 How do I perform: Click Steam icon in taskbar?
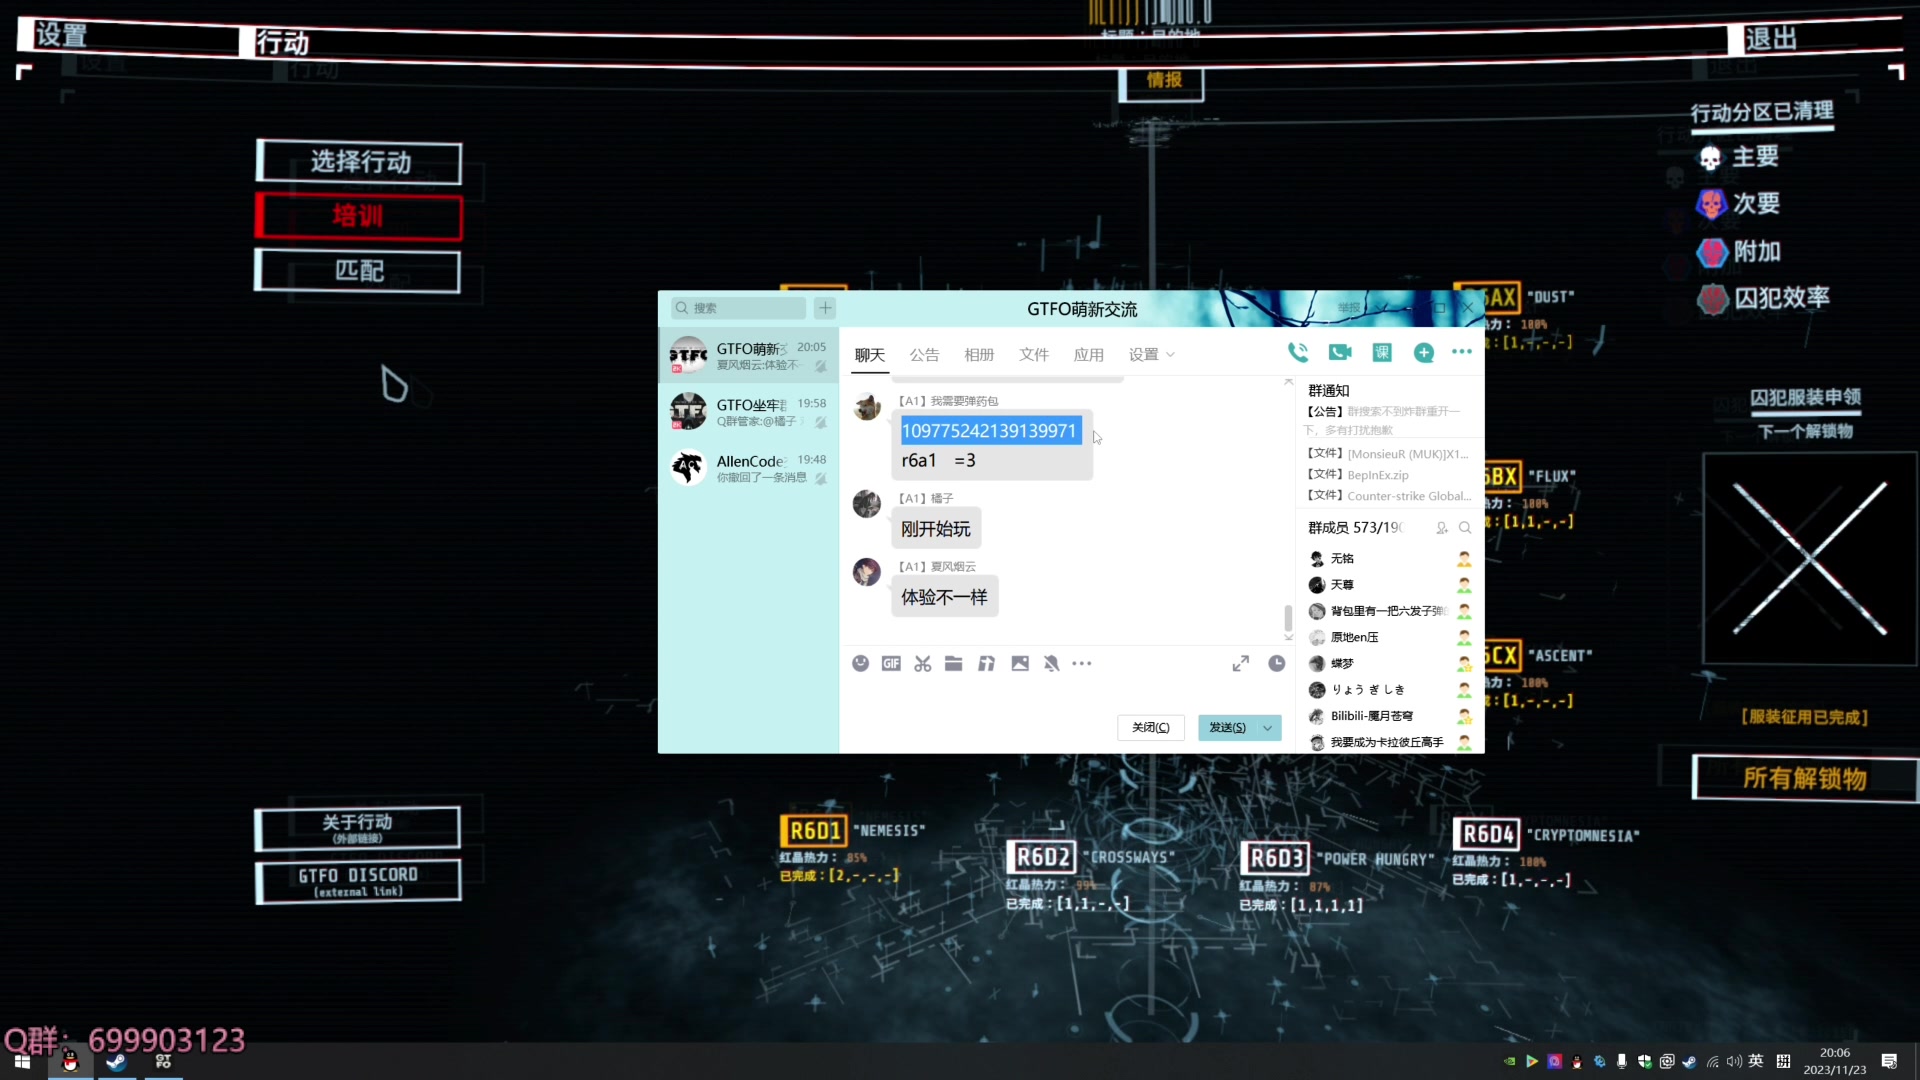[116, 1061]
